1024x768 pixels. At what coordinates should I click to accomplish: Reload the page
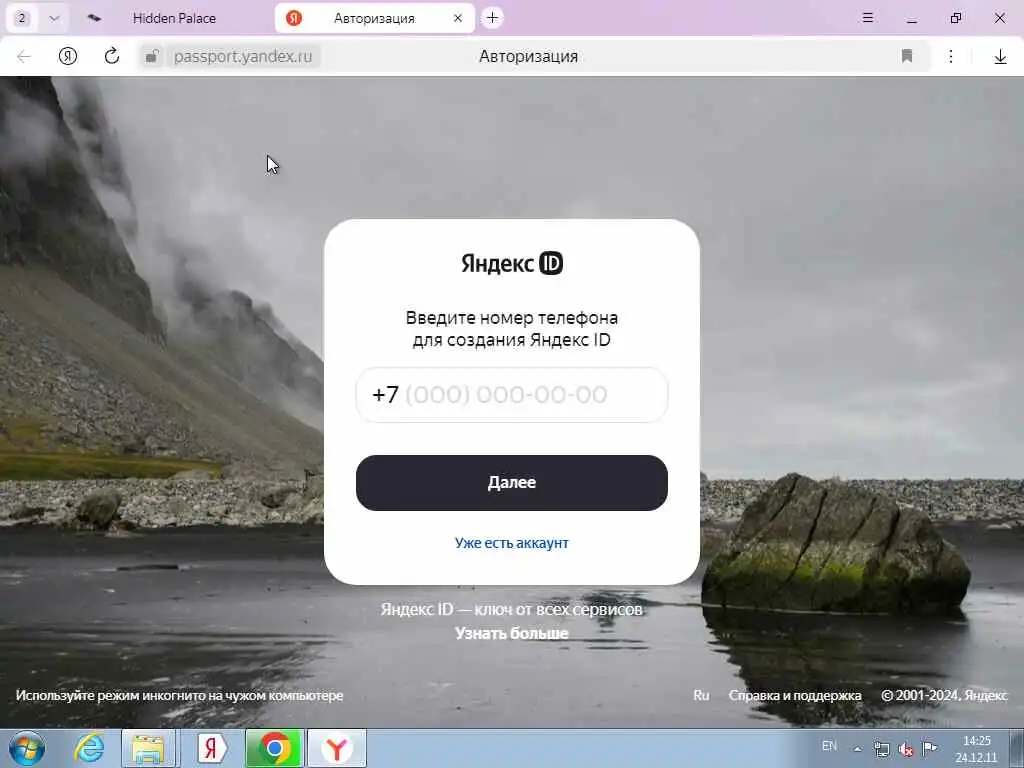pos(112,56)
